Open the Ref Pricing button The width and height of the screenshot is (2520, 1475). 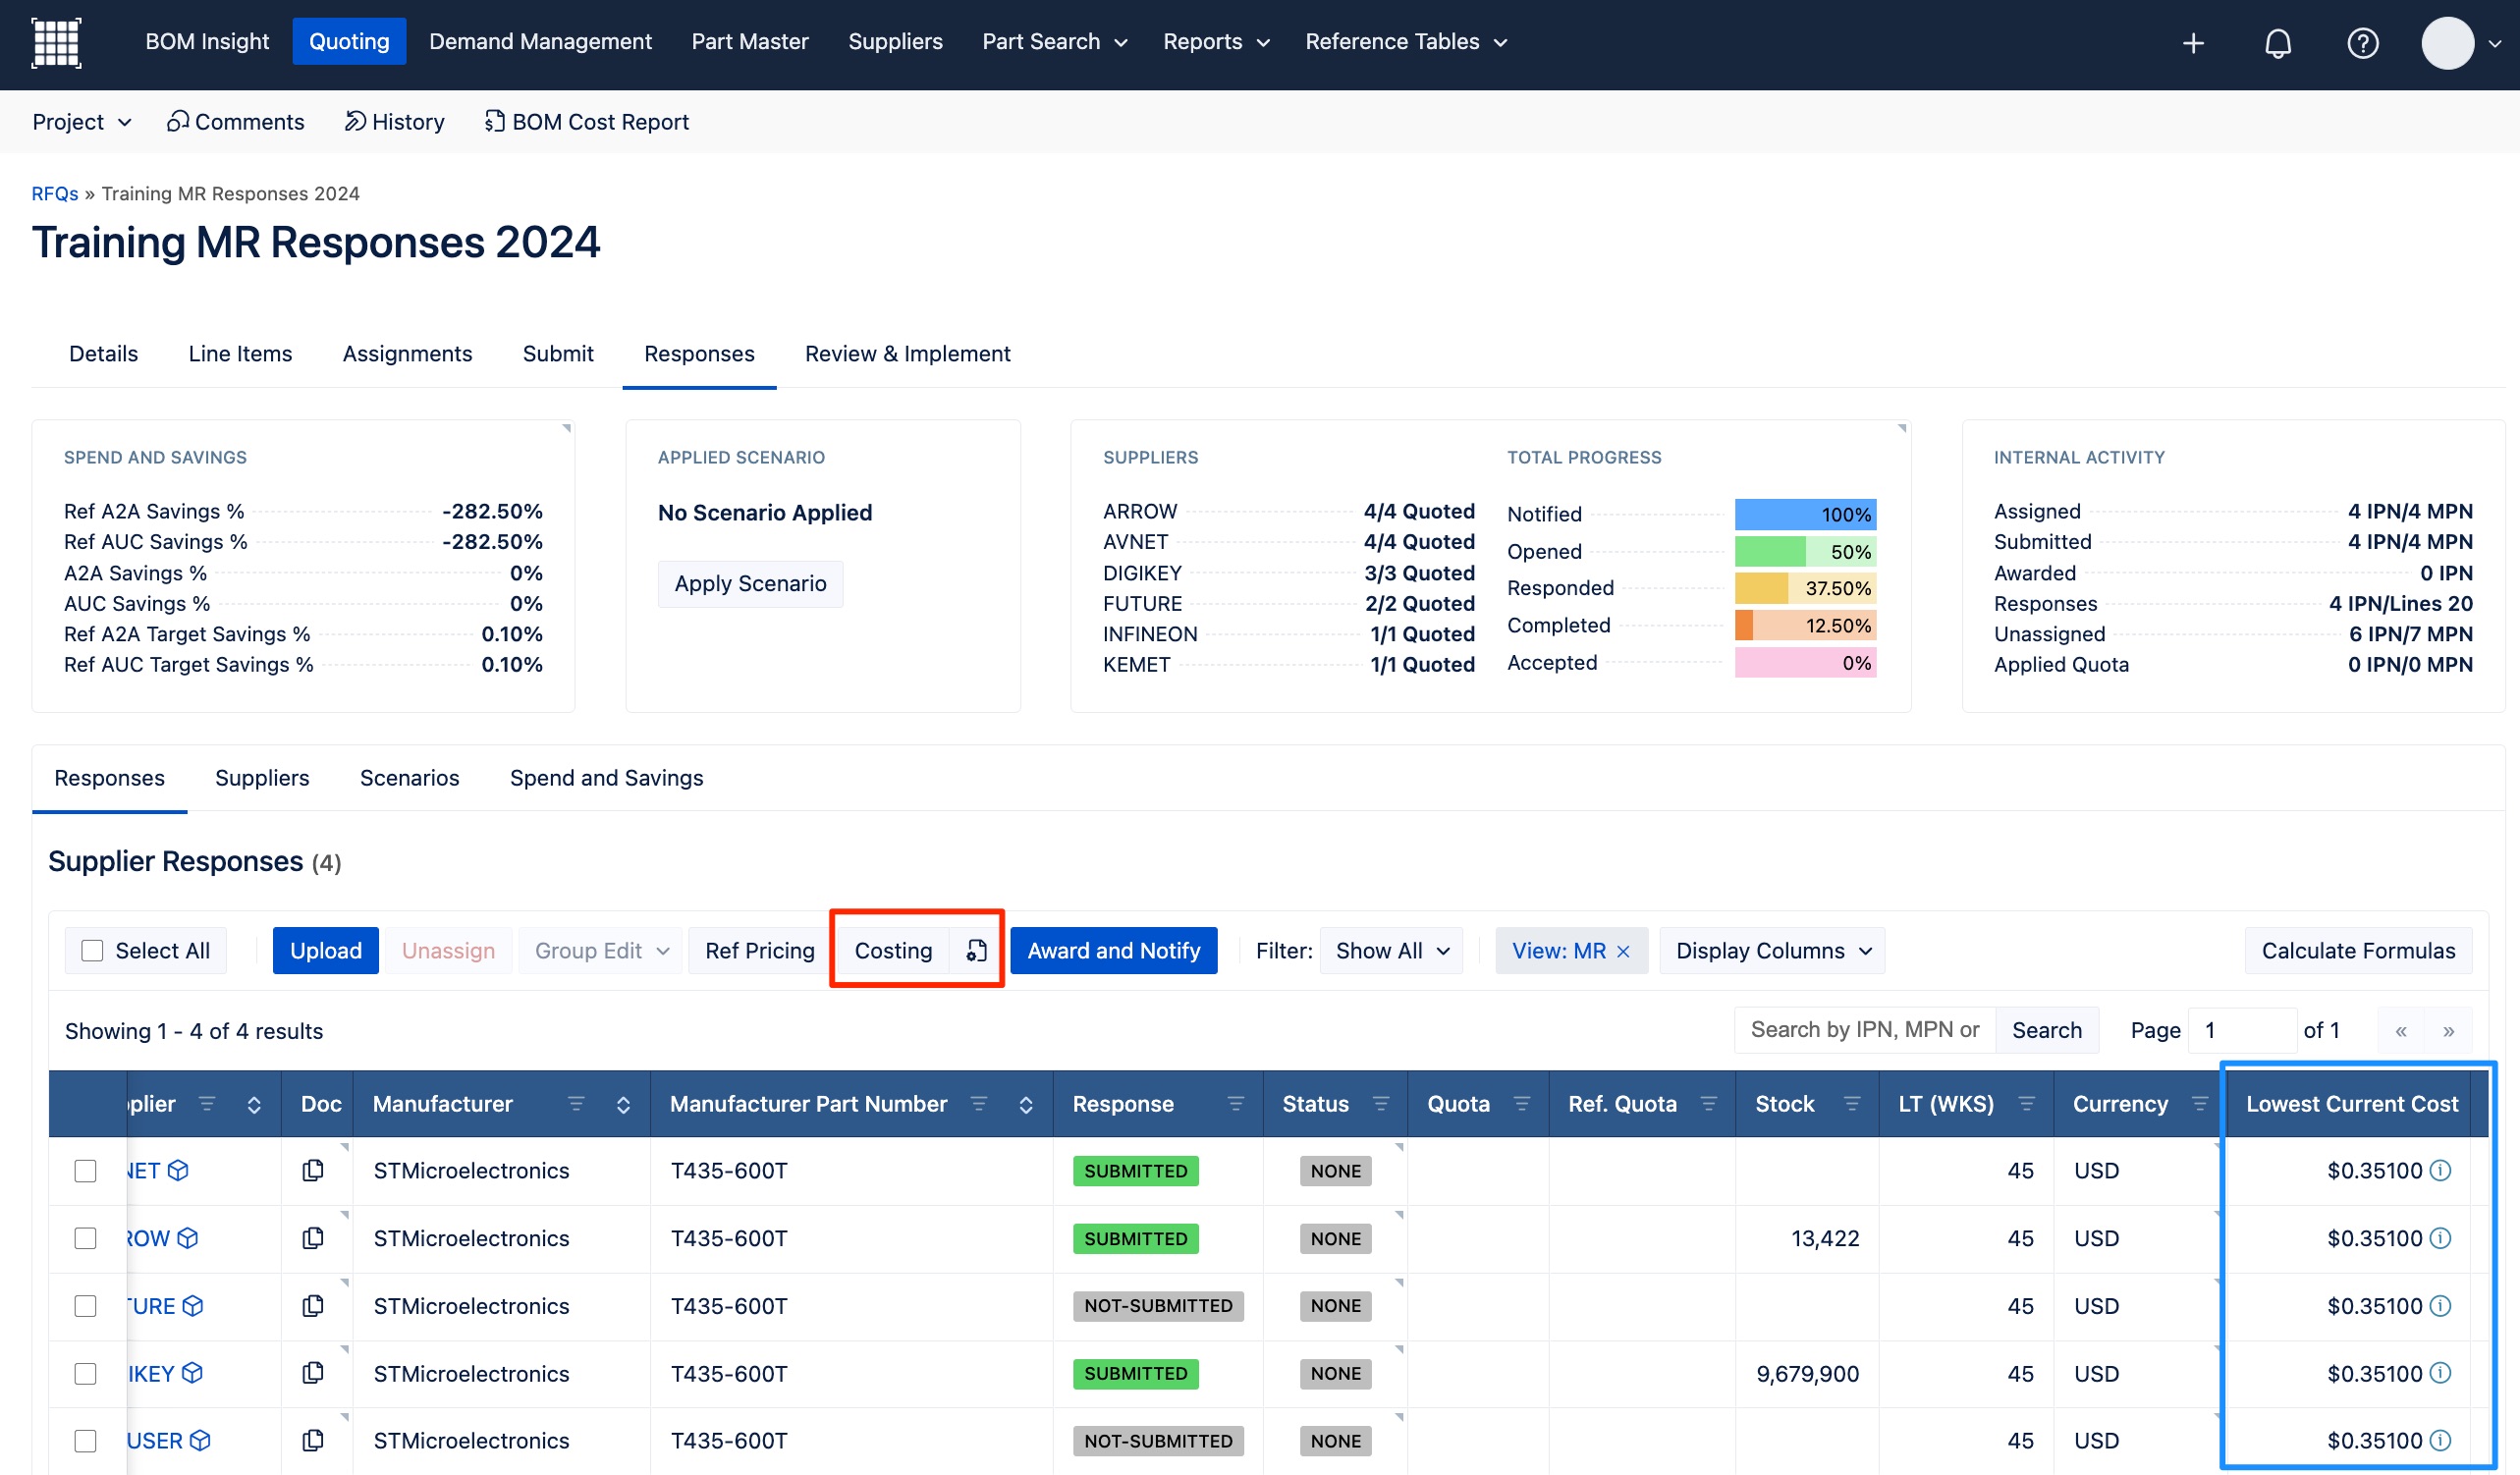pos(759,950)
